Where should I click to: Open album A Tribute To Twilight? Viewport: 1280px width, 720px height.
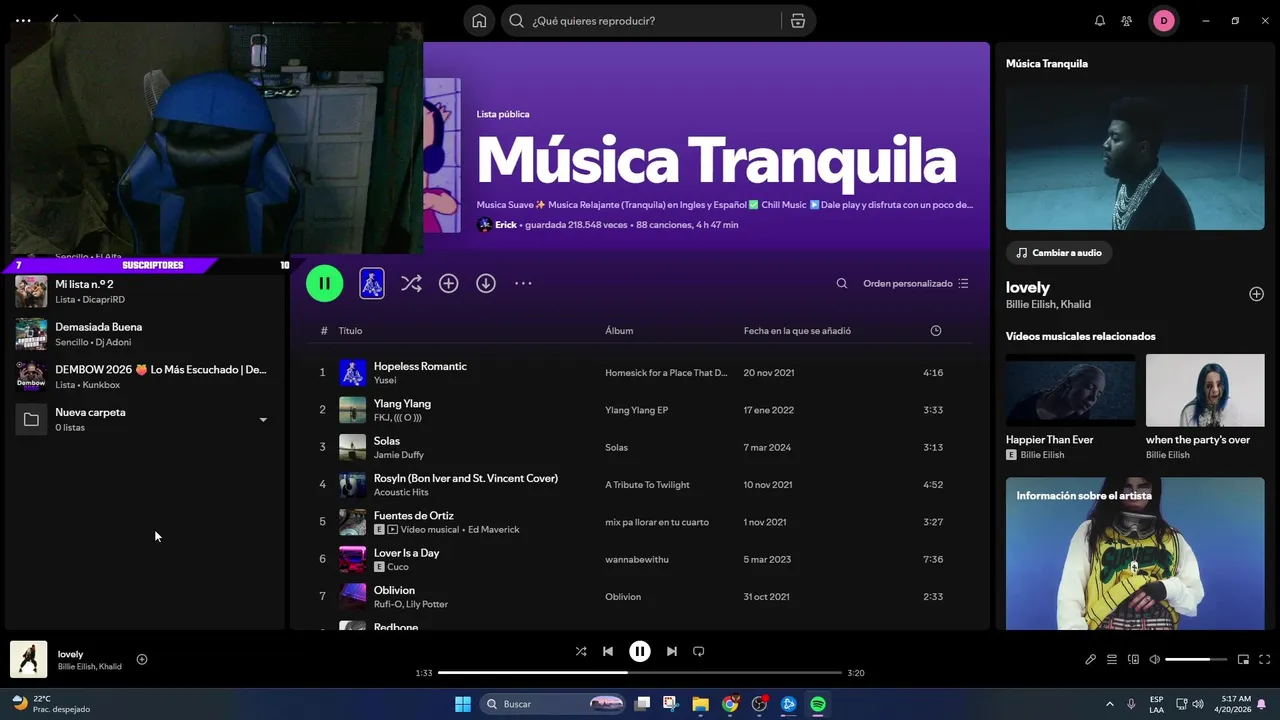coord(647,485)
